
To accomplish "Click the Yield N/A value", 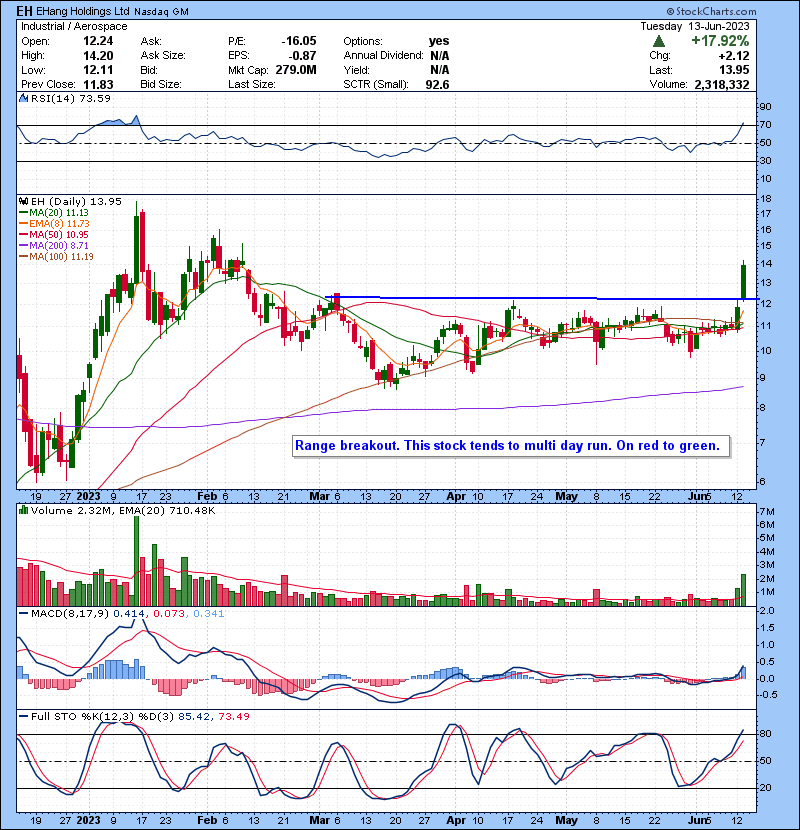I will (439, 70).
